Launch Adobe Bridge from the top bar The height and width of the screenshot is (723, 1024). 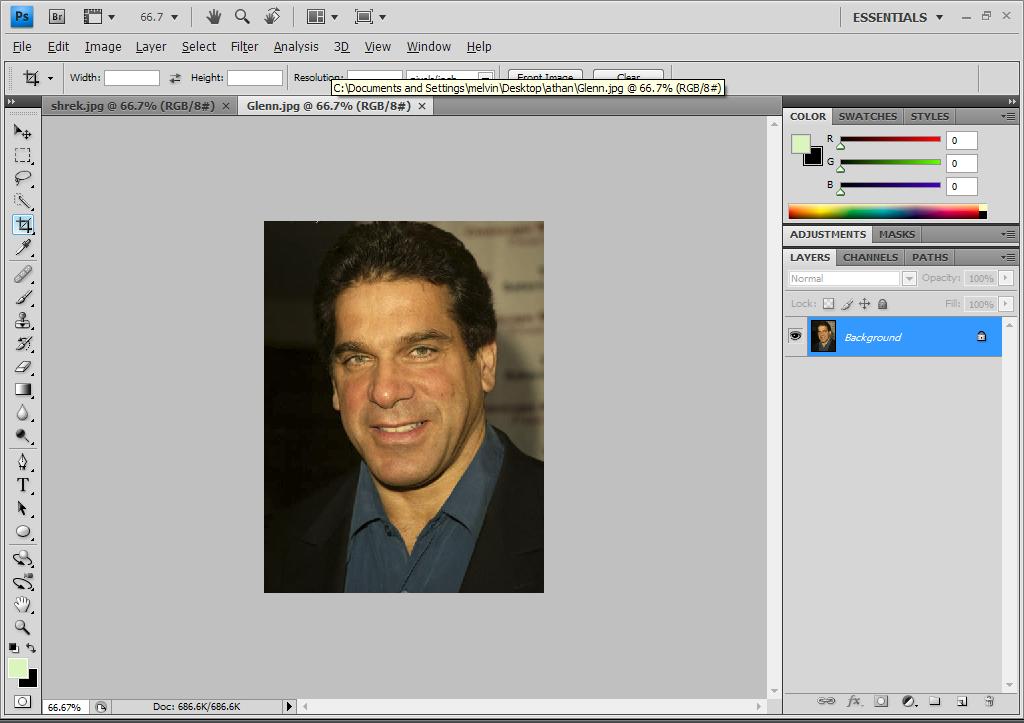point(57,17)
